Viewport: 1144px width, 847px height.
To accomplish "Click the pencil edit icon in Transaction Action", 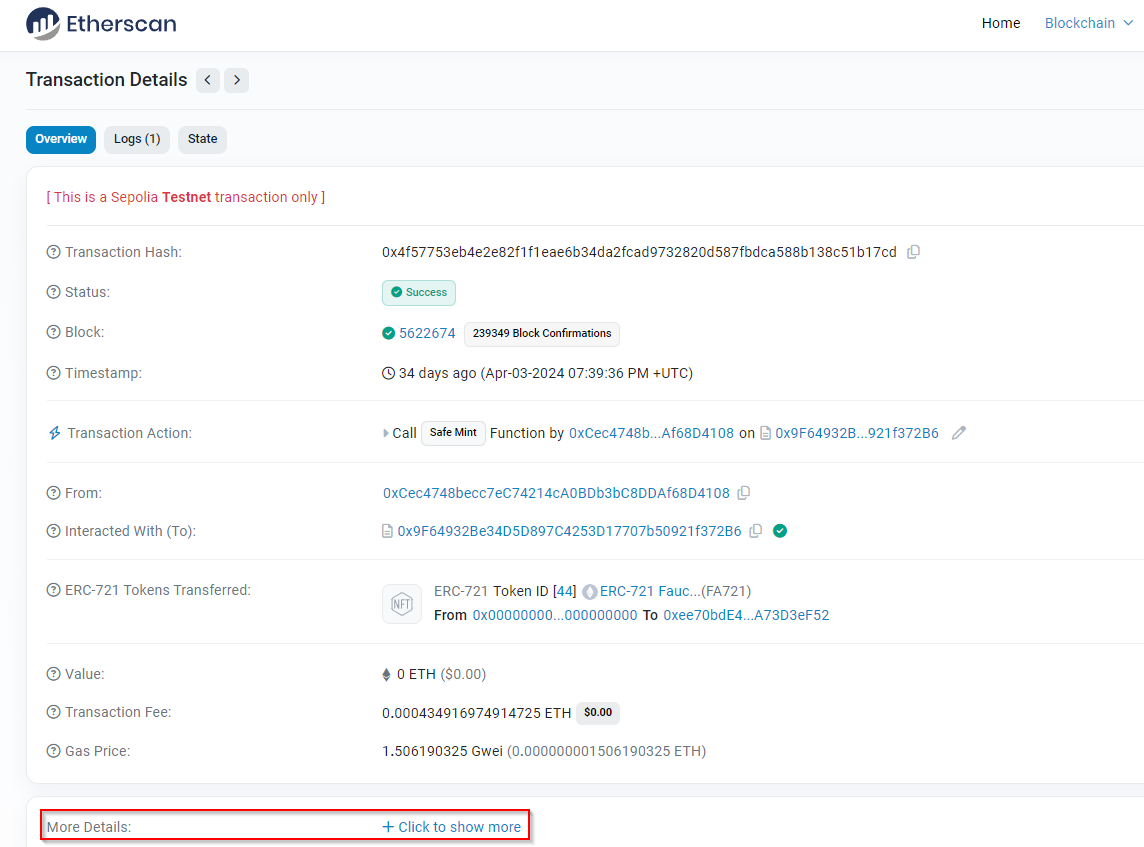I will click(959, 433).
